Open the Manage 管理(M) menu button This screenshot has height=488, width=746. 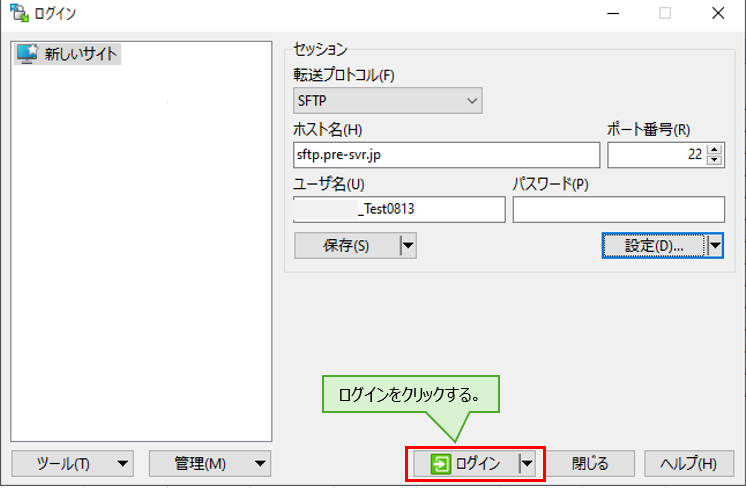click(x=210, y=463)
